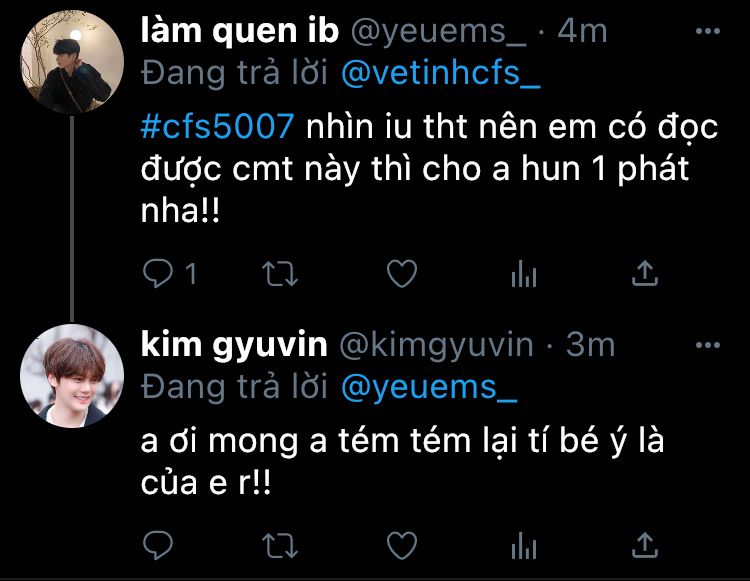Share the làm quen ib tweet

[645, 273]
